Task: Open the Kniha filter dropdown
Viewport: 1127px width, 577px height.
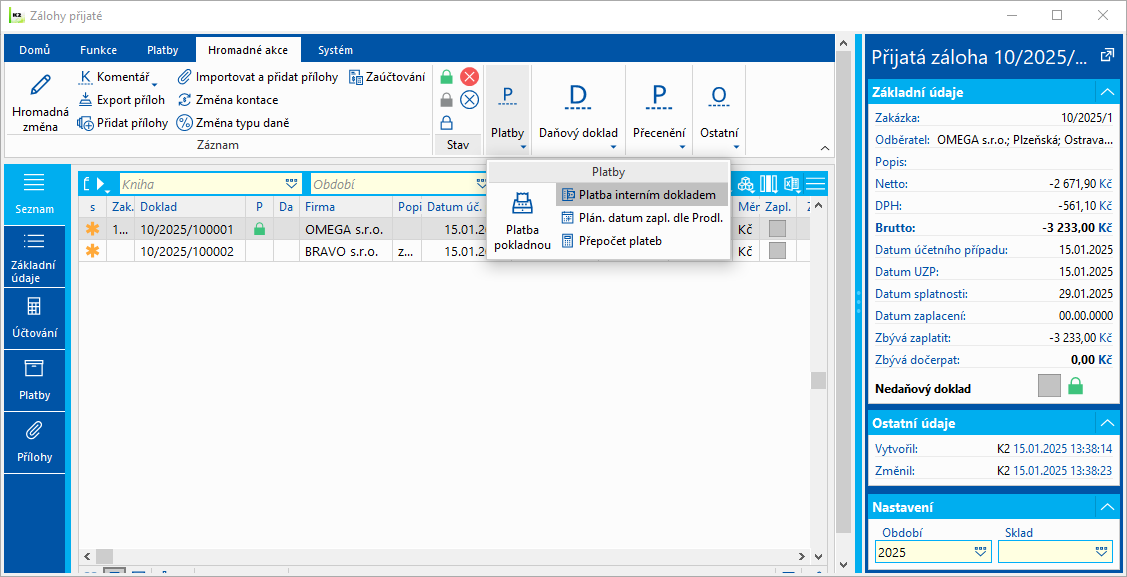Action: click(x=291, y=184)
